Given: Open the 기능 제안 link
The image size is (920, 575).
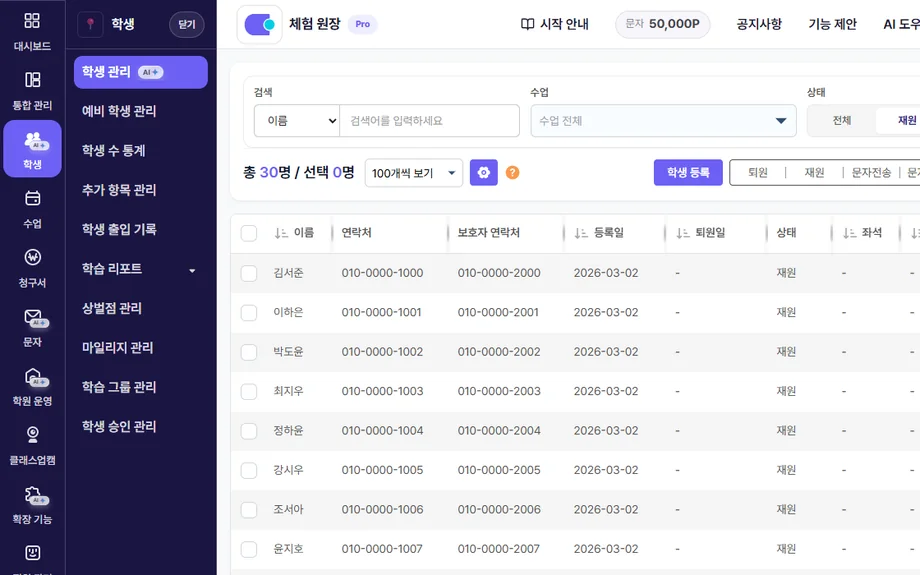Looking at the screenshot, I should 833,24.
